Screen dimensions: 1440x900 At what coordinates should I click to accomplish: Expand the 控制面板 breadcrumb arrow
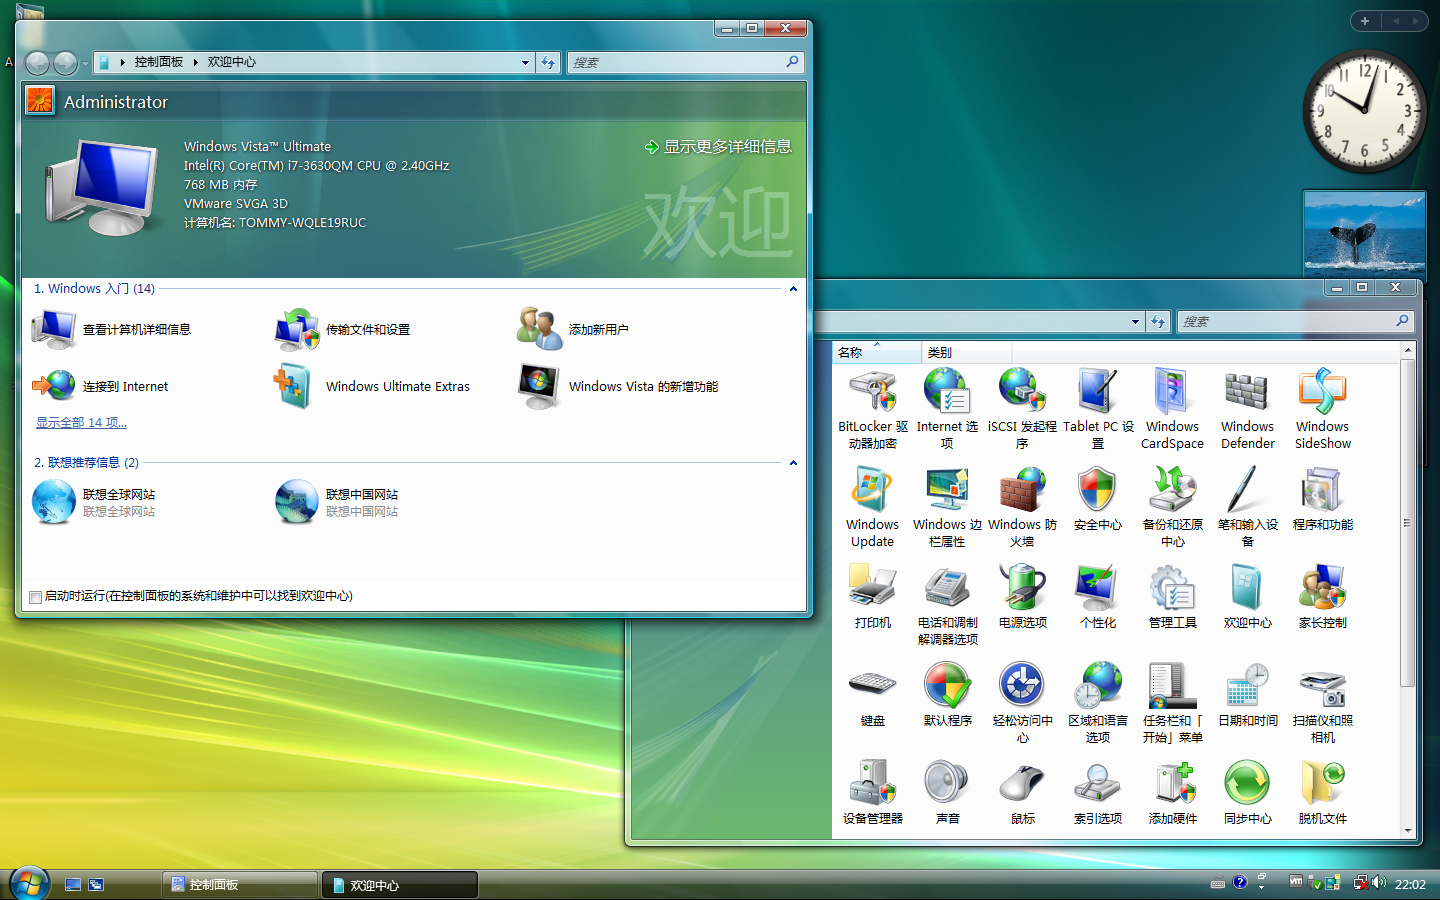(x=195, y=62)
